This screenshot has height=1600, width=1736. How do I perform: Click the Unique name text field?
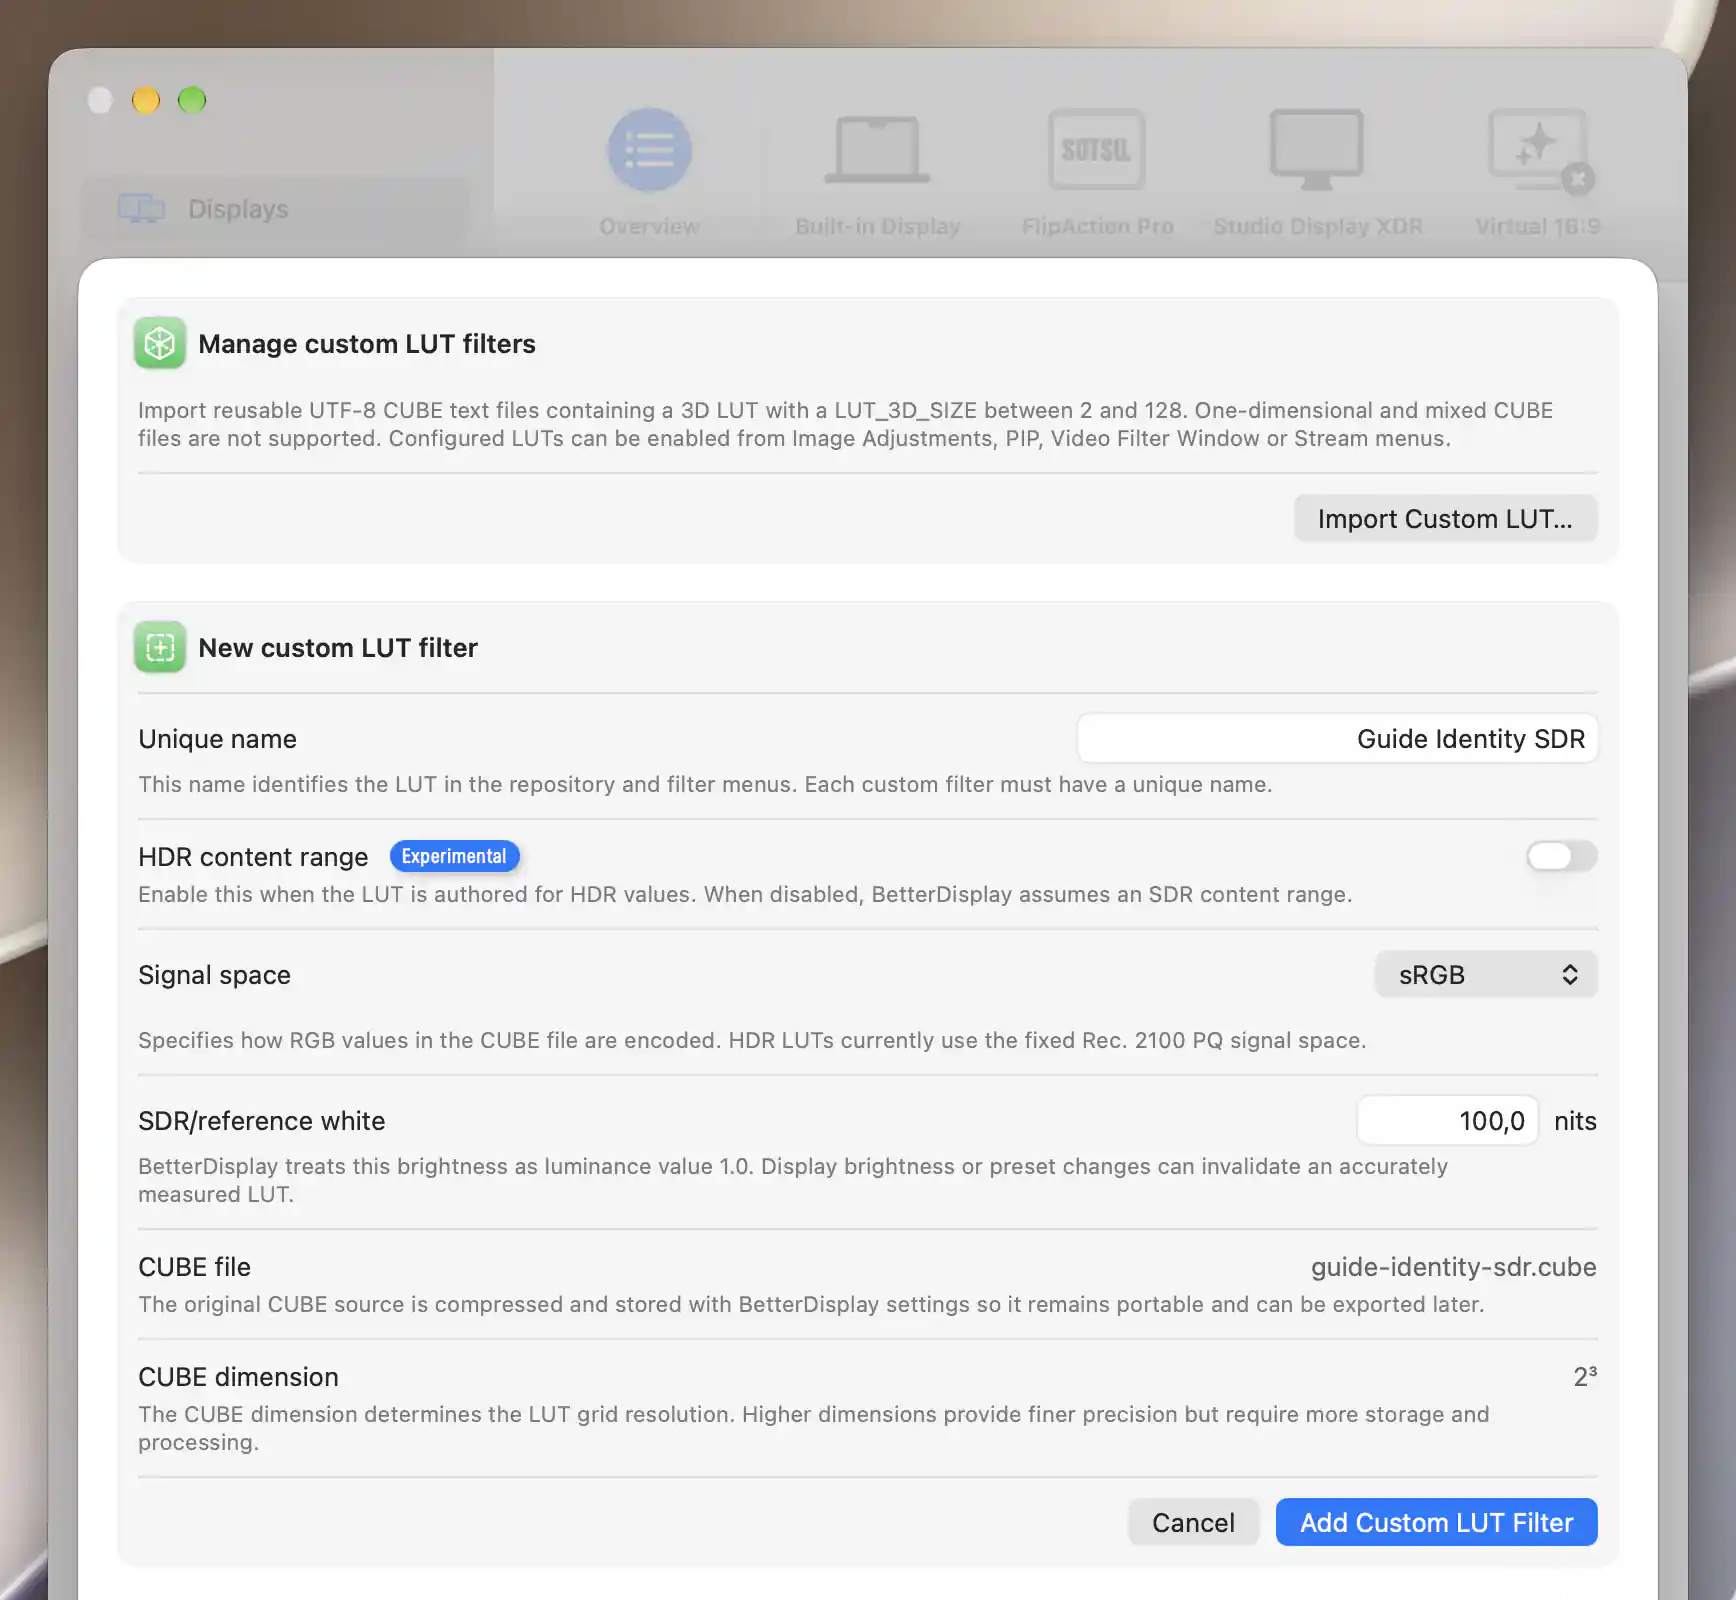coord(1337,739)
